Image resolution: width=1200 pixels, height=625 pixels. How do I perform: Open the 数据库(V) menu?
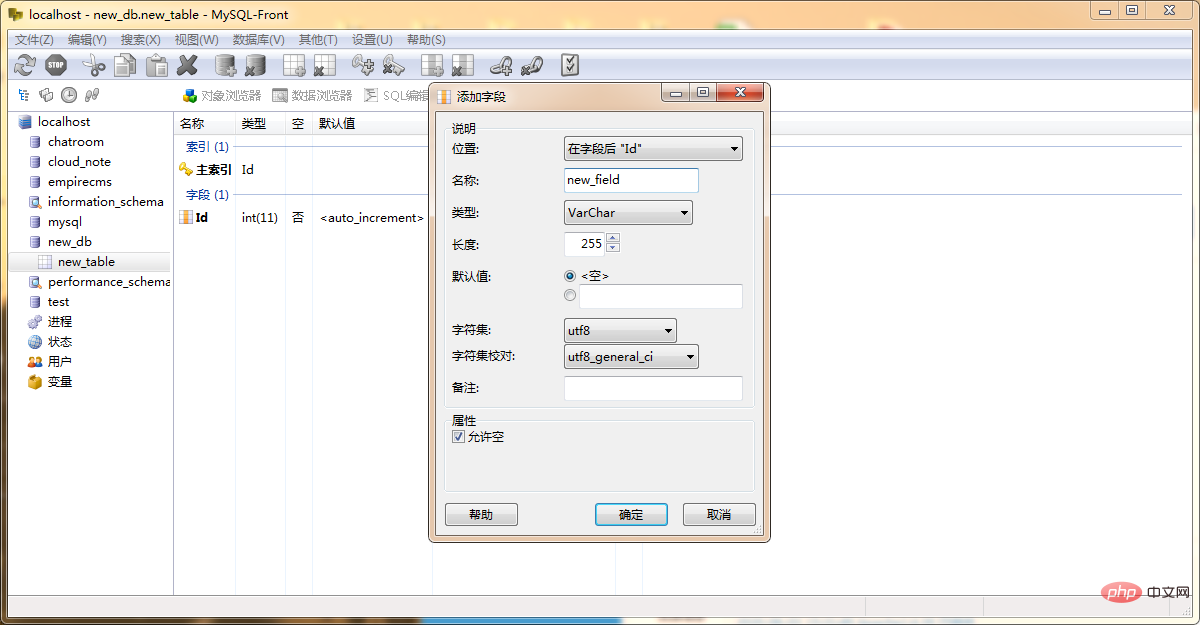point(259,40)
